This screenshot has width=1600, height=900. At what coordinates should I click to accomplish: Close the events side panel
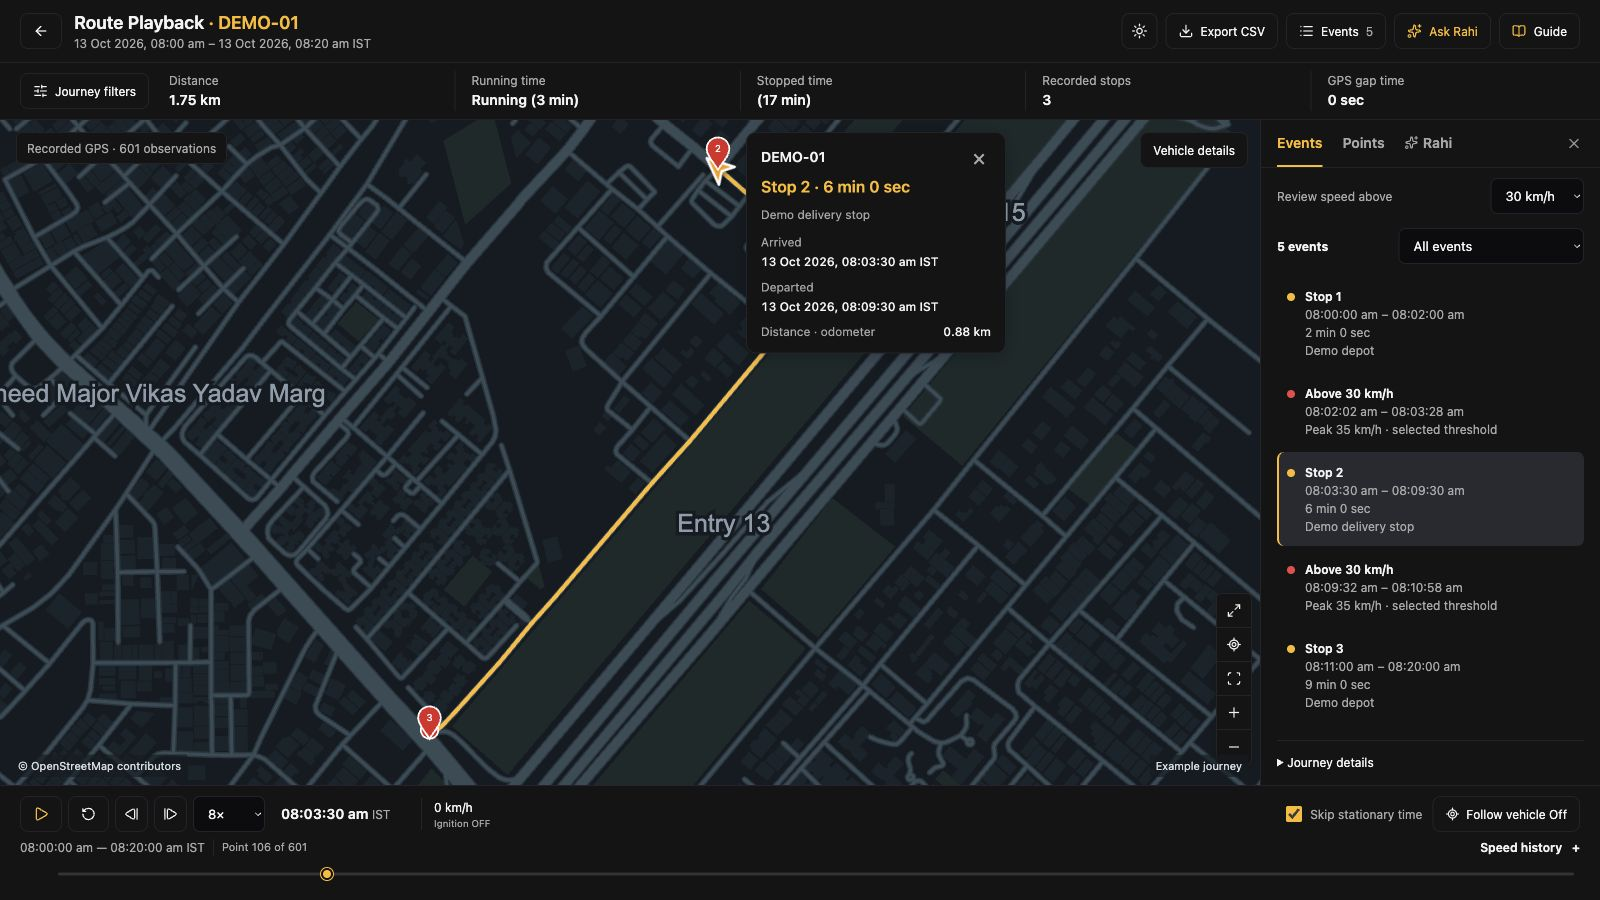(x=1574, y=144)
